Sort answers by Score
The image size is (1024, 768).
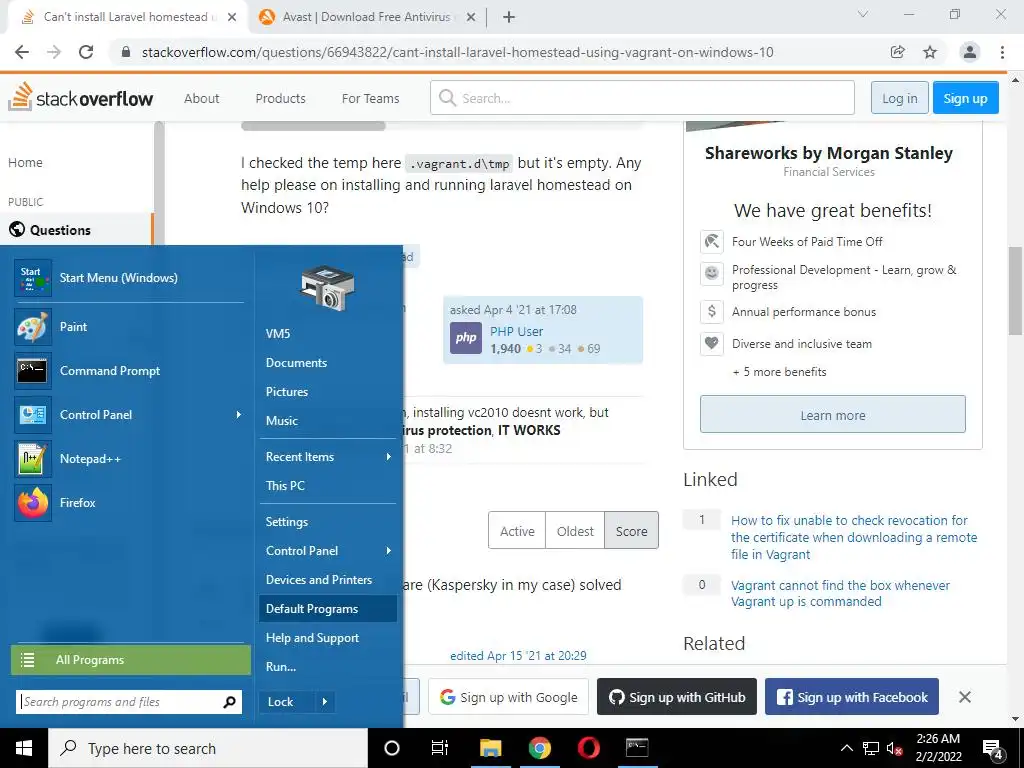632,532
